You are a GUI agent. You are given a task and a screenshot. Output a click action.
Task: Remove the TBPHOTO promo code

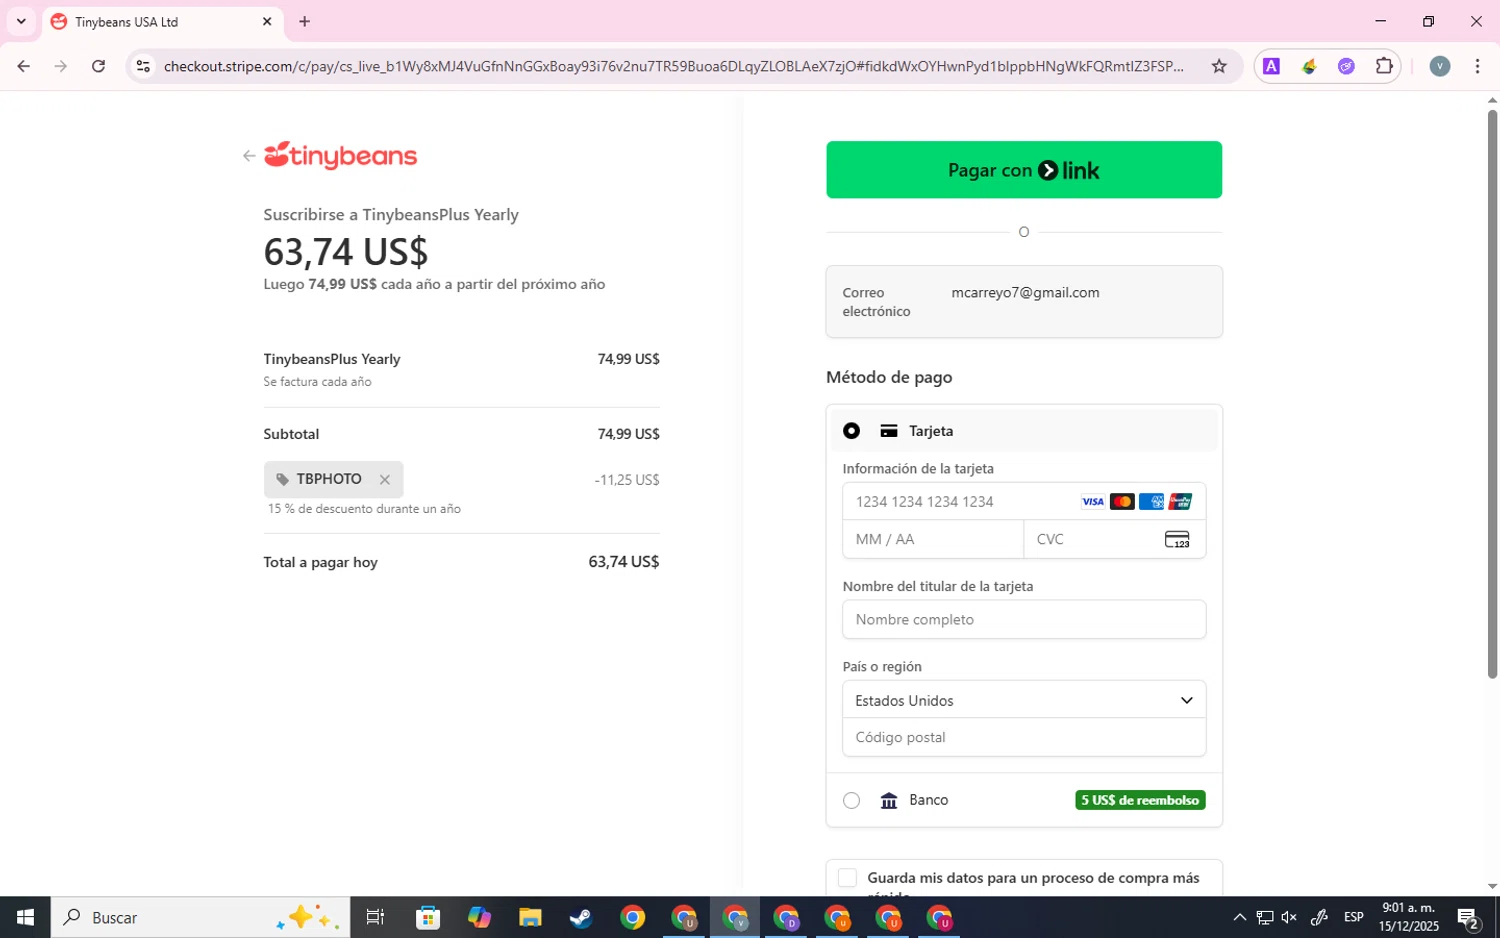[385, 480]
